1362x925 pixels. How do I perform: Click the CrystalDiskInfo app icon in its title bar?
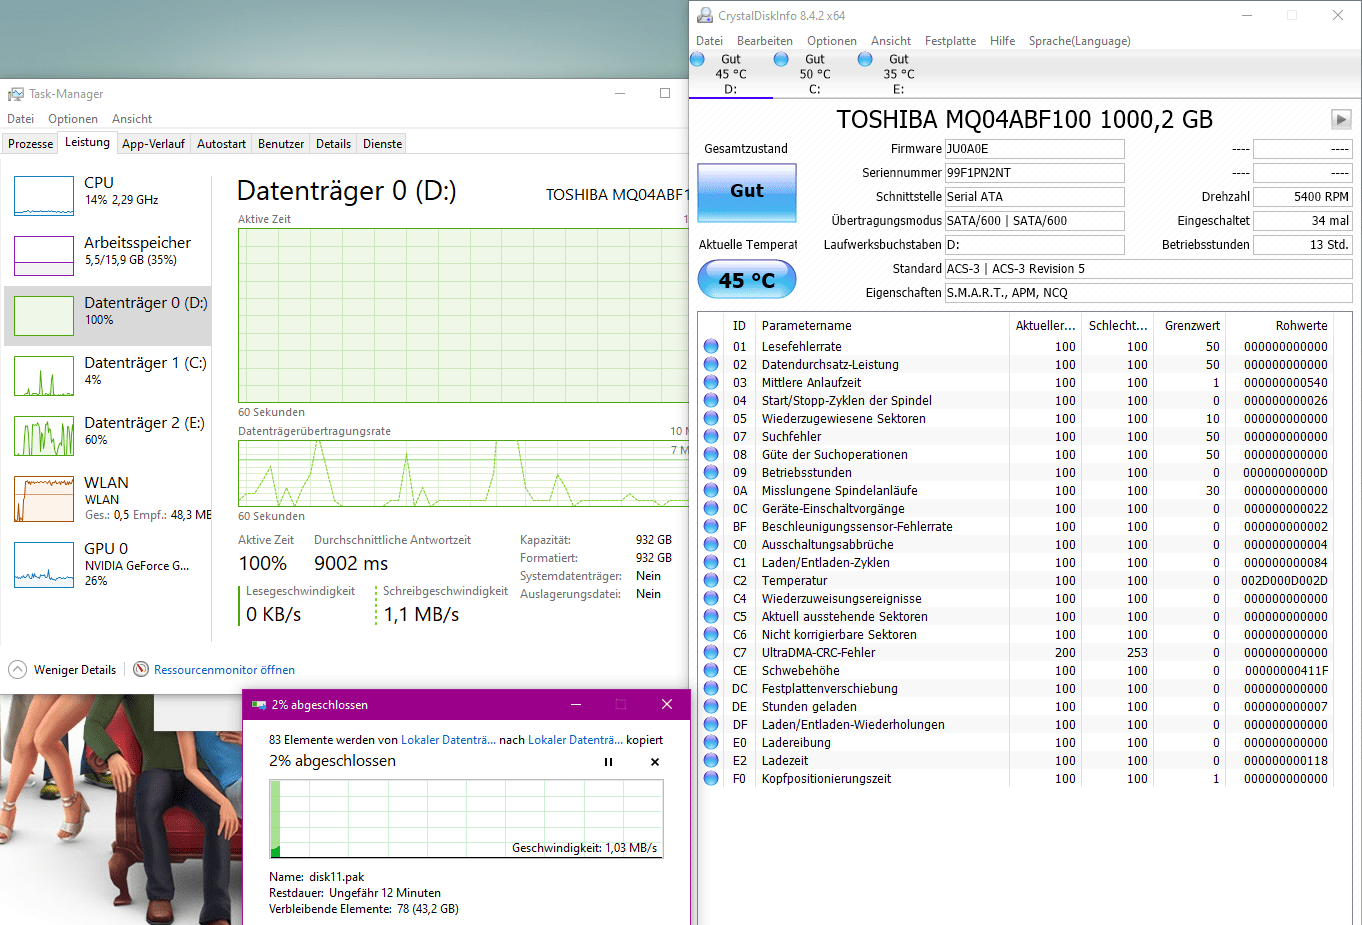tap(705, 15)
